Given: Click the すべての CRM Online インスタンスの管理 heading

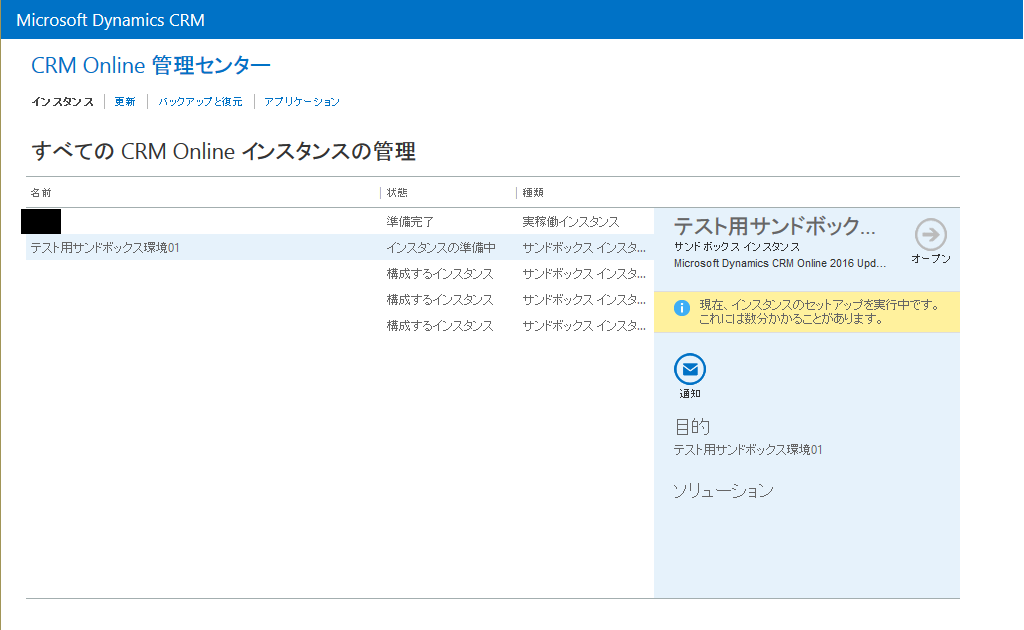Looking at the screenshot, I should pos(223,151).
